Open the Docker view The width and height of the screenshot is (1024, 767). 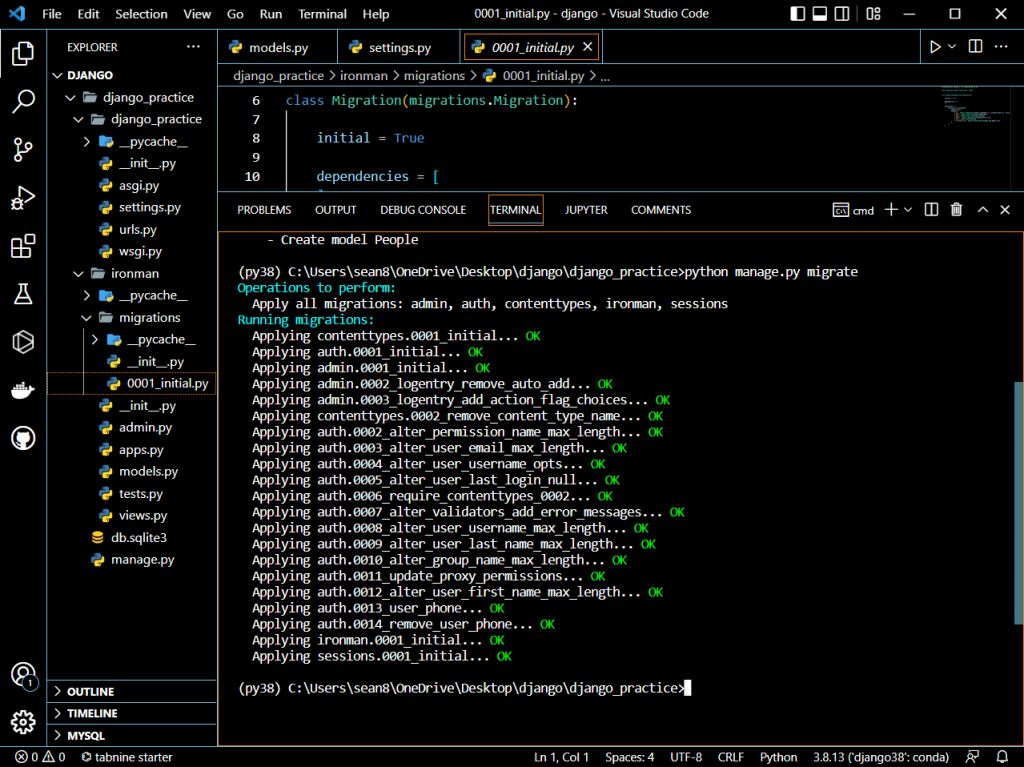(23, 390)
